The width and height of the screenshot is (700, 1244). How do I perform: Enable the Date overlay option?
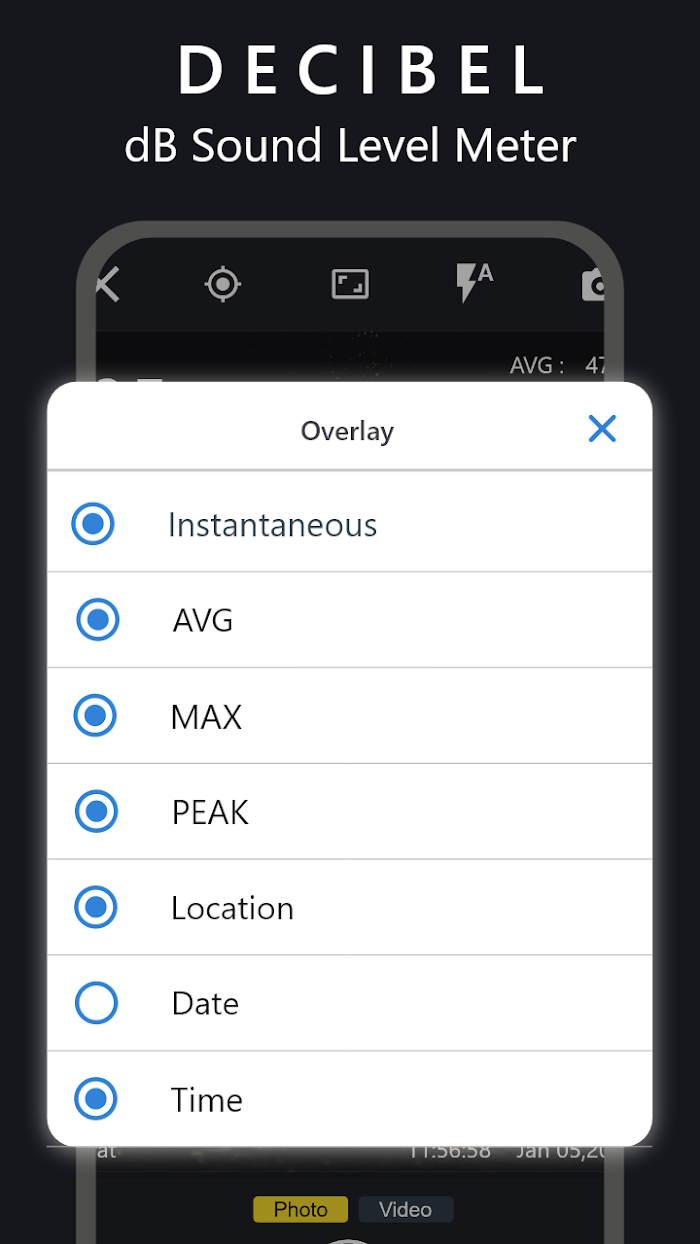[97, 1003]
